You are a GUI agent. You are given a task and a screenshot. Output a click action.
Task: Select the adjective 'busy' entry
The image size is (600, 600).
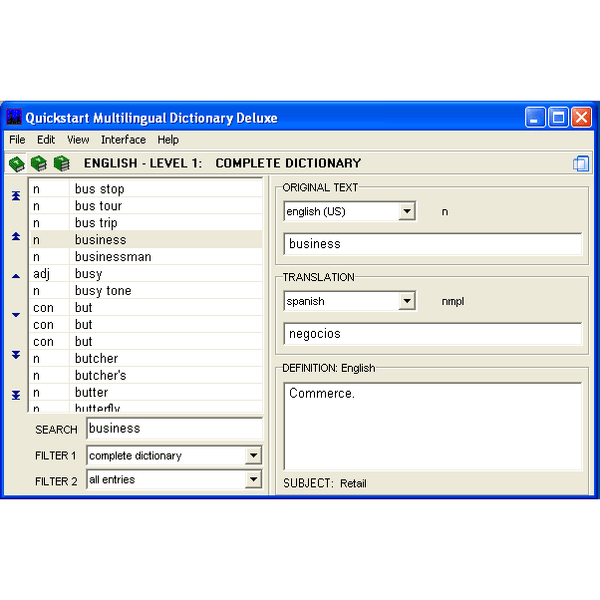[x=146, y=274]
